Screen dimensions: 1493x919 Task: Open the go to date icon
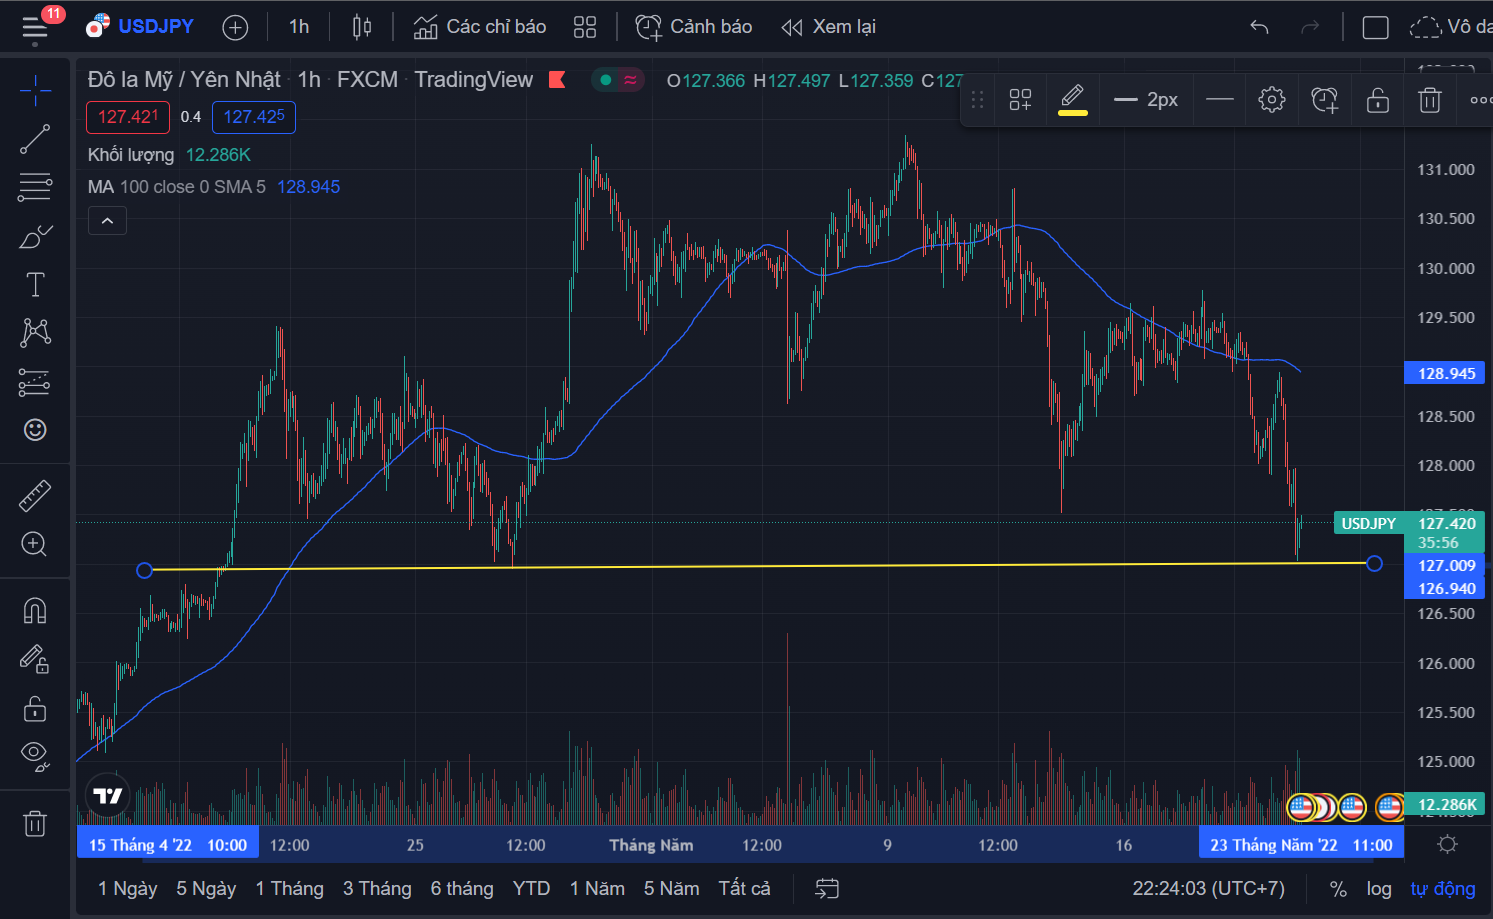click(827, 889)
